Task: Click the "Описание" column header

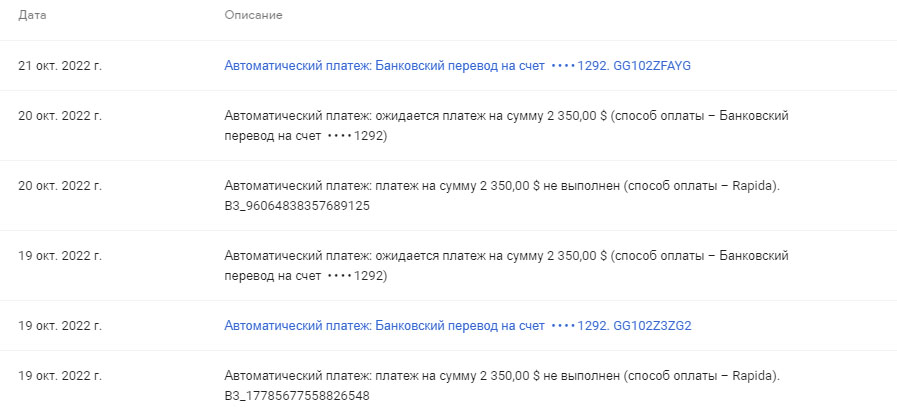Action: coord(254,16)
